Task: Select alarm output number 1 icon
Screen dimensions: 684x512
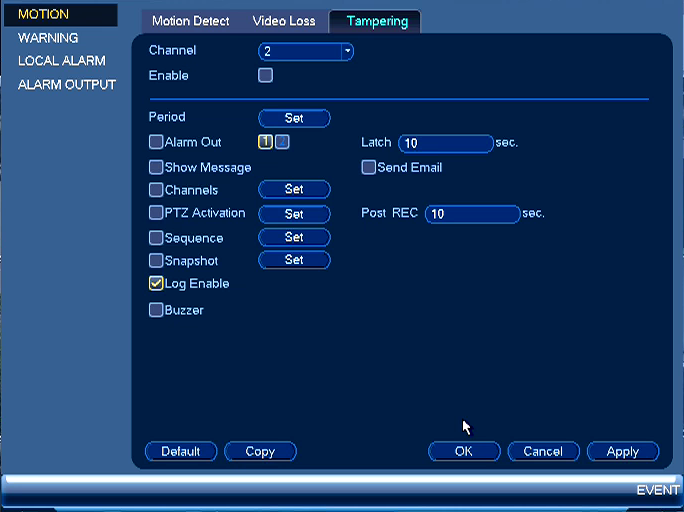Action: tap(265, 142)
